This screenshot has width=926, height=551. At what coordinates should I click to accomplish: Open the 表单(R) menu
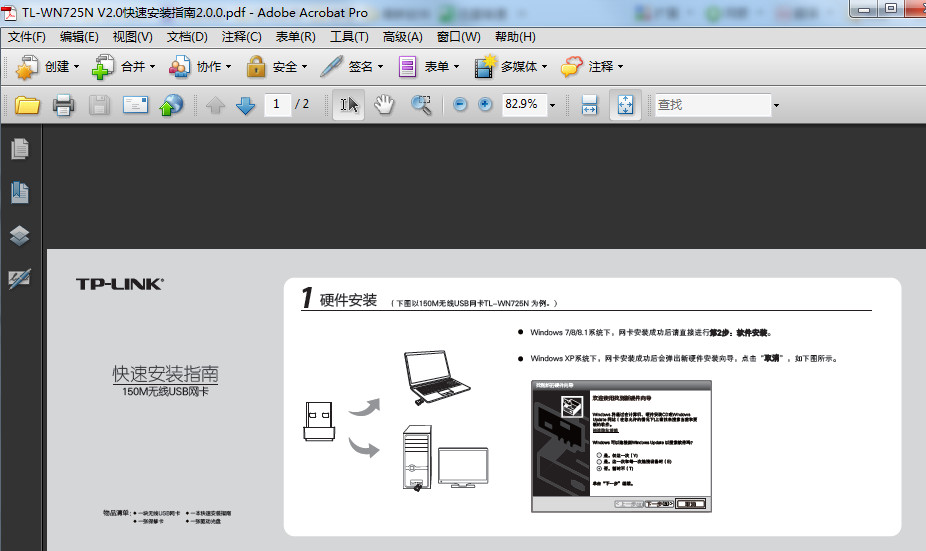pos(295,37)
